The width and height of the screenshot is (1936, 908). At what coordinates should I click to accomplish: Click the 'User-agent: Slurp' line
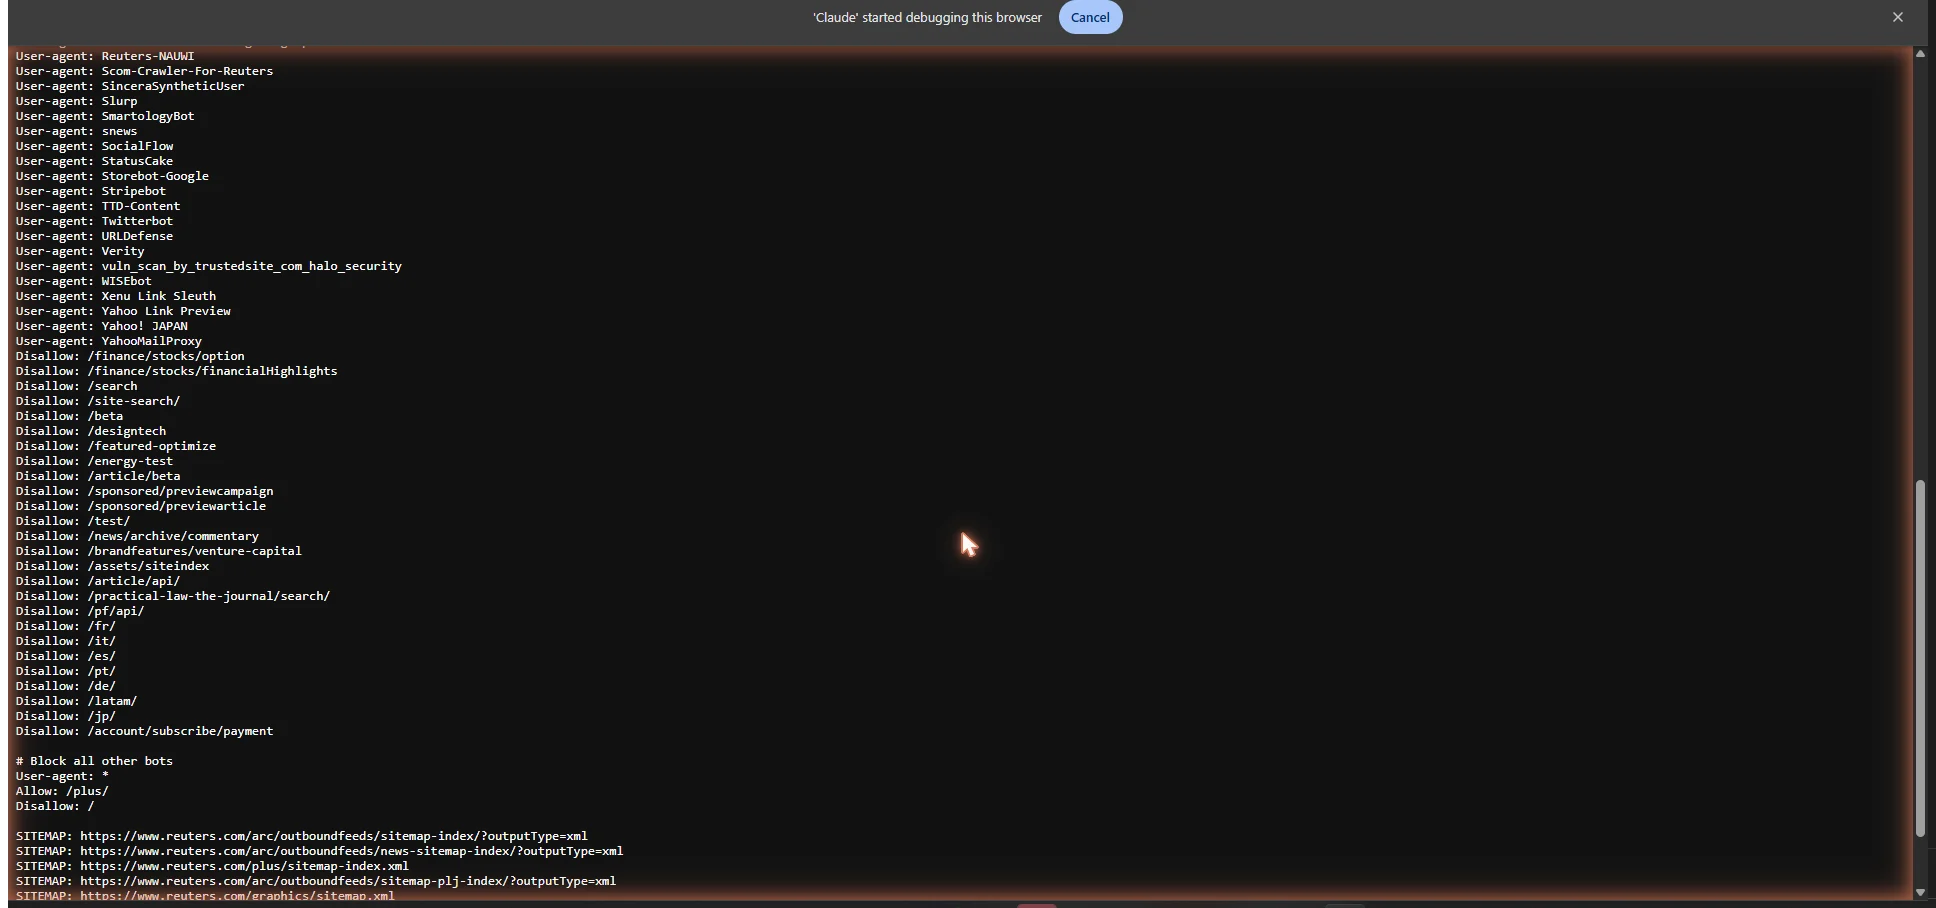tap(76, 101)
